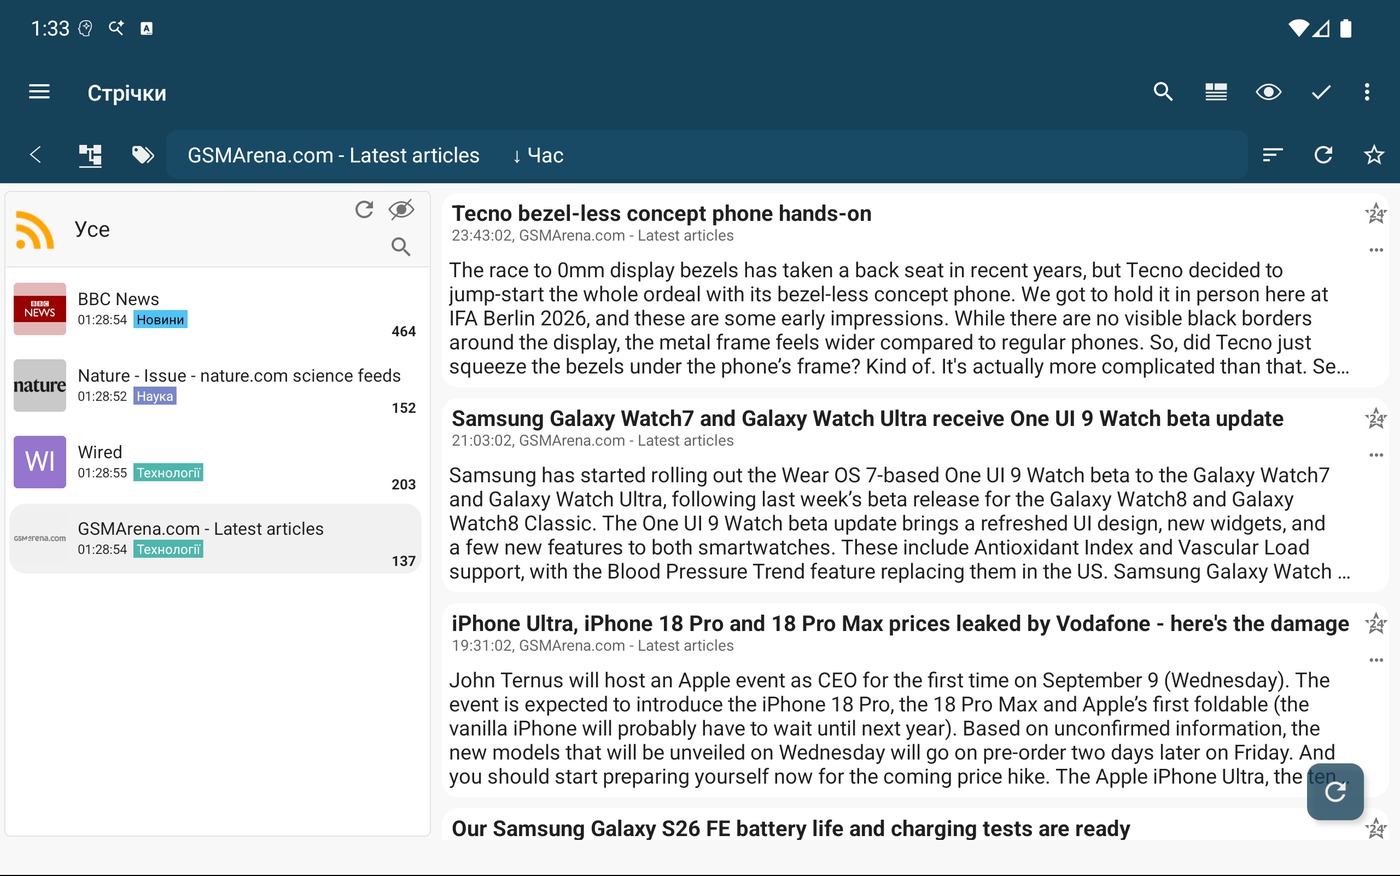Click the Tecno article summary text
The width and height of the screenshot is (1400, 876).
click(x=899, y=318)
